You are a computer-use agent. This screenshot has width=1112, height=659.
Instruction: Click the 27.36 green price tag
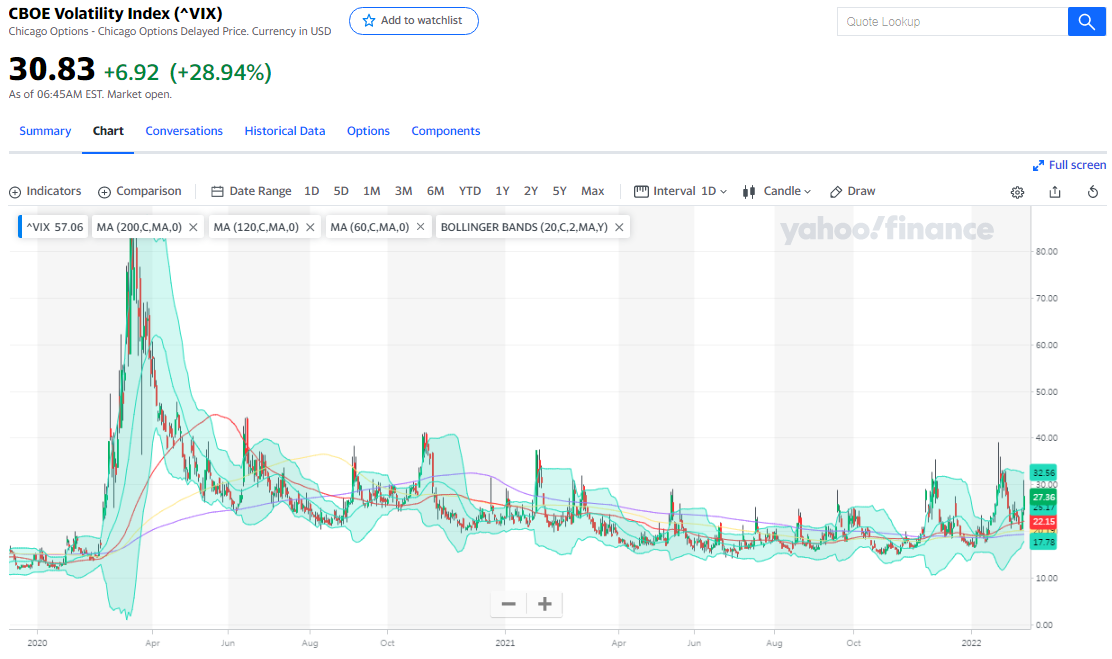pos(1043,497)
